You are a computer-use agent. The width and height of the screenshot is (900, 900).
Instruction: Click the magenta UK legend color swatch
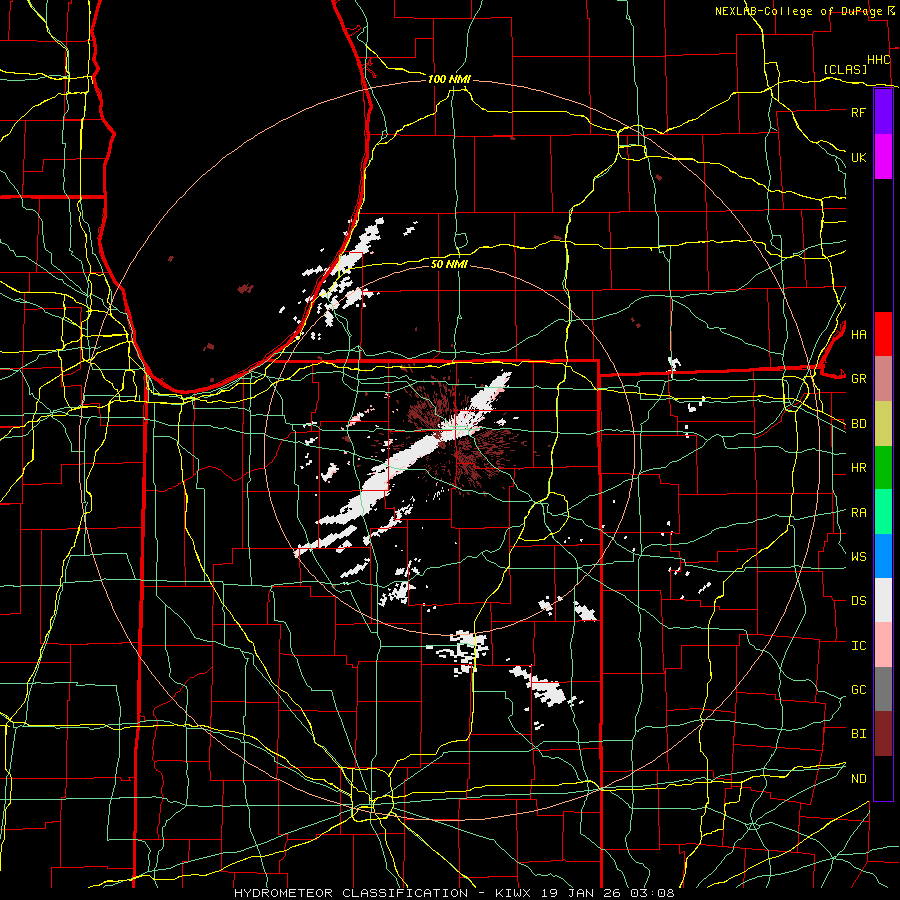(883, 157)
